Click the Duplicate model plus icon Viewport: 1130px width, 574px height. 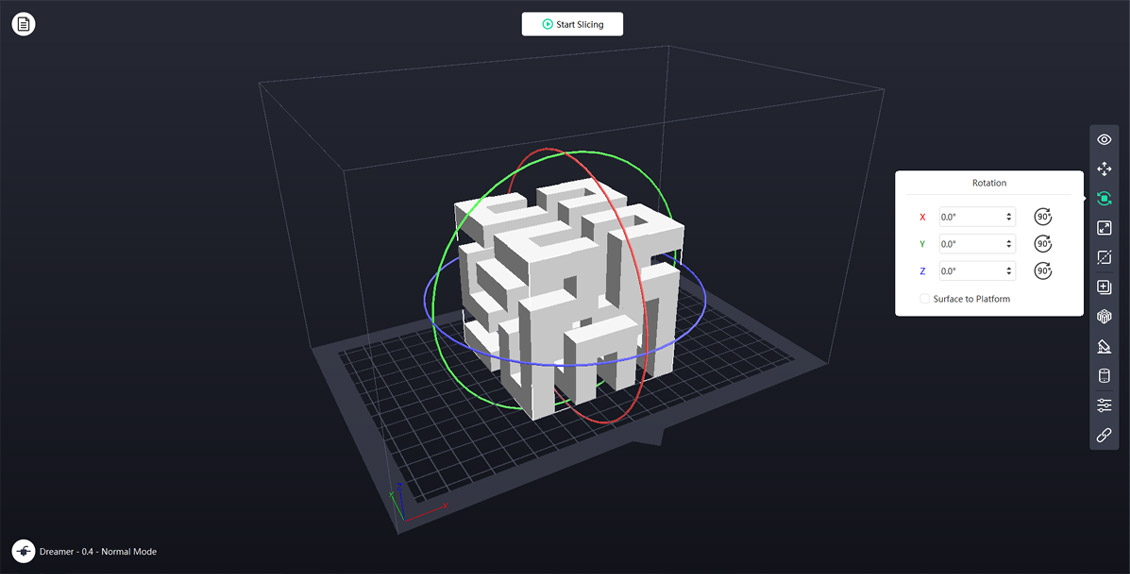(x=1104, y=287)
